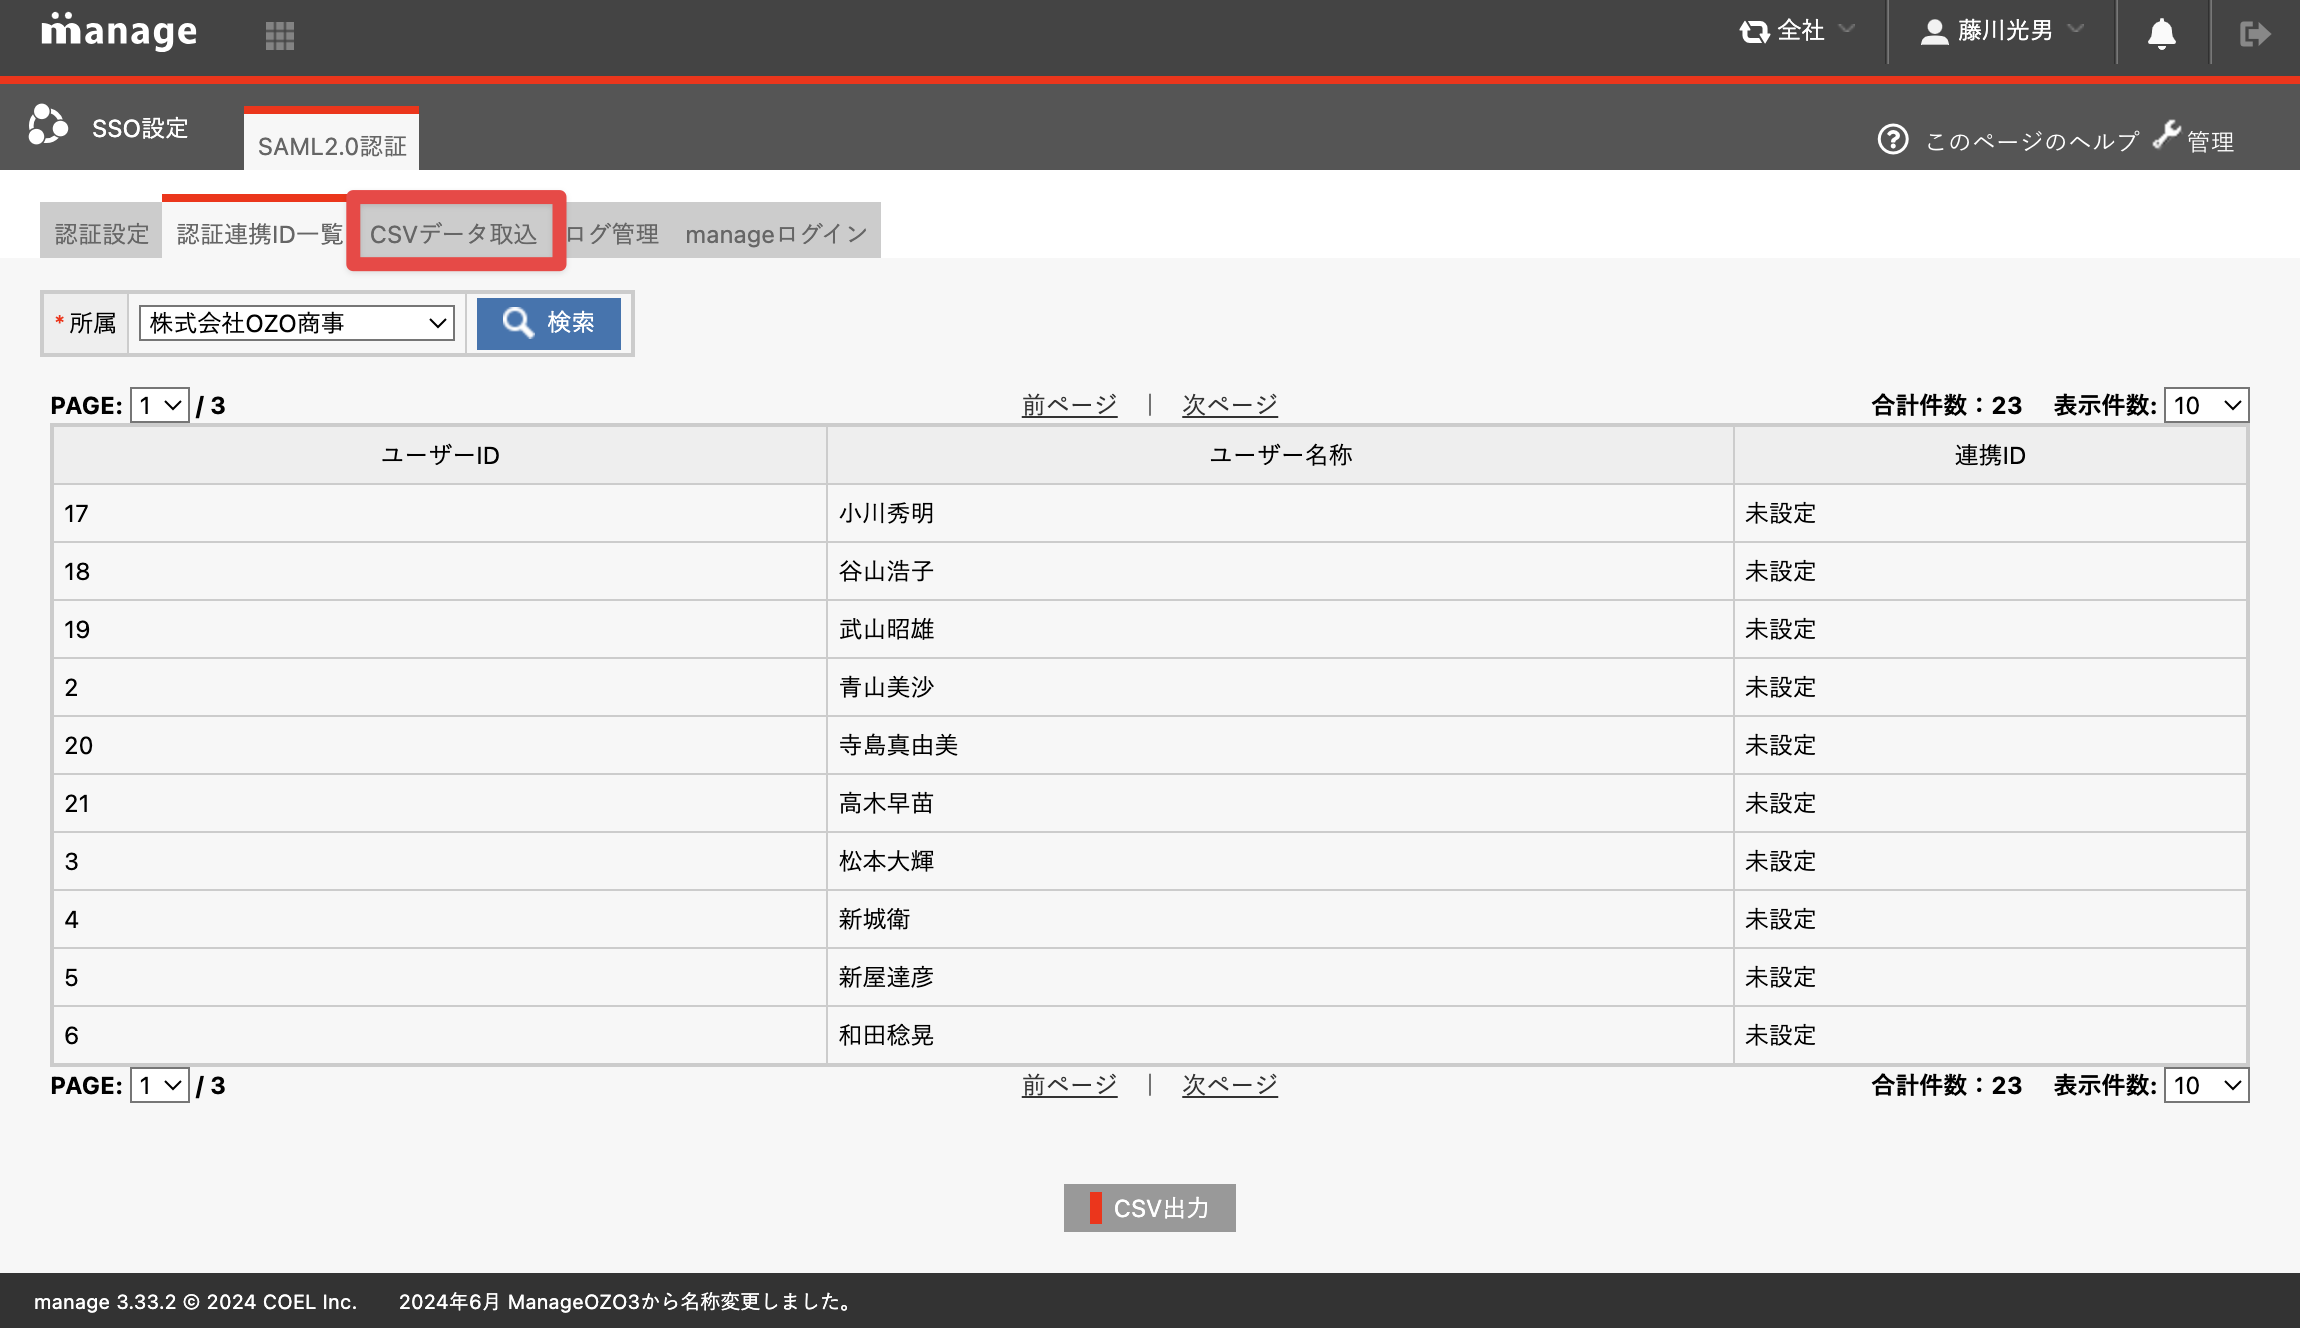This screenshot has width=2300, height=1328.
Task: Click user name 寺島真由美
Action: click(x=898, y=745)
